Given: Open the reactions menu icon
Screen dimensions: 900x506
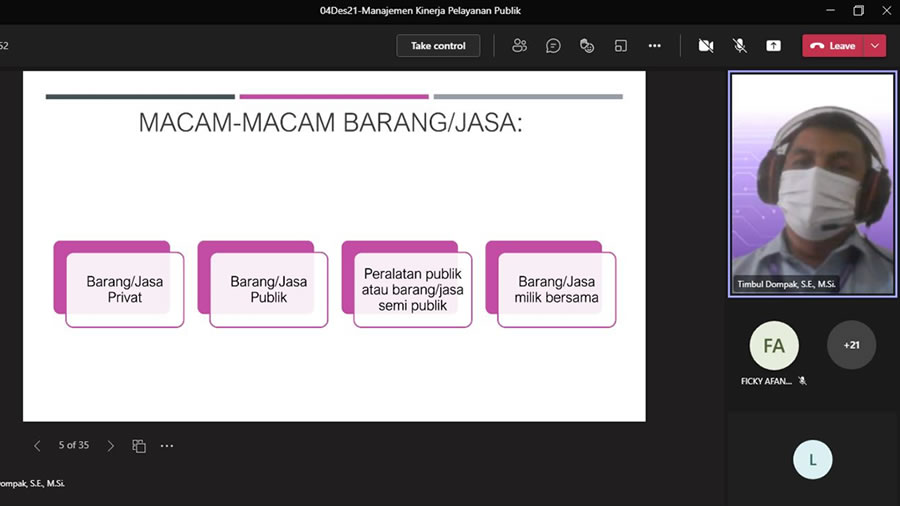Looking at the screenshot, I should (587, 46).
